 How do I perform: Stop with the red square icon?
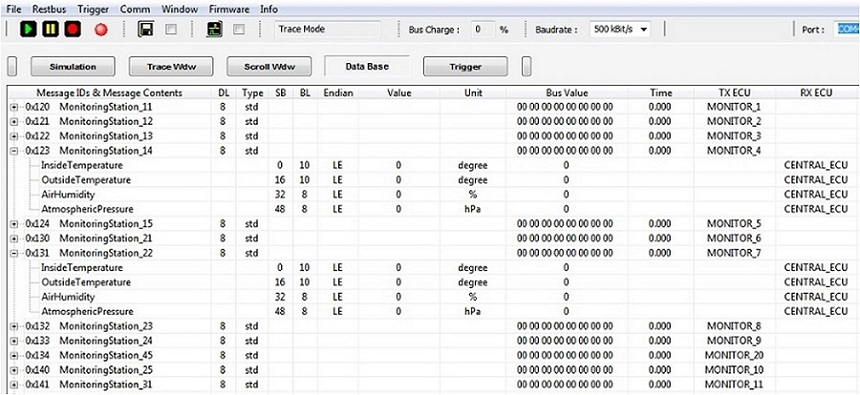[x=73, y=29]
